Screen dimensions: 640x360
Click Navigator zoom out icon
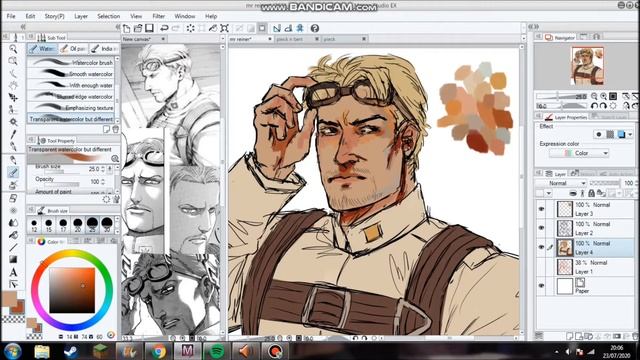594,96
